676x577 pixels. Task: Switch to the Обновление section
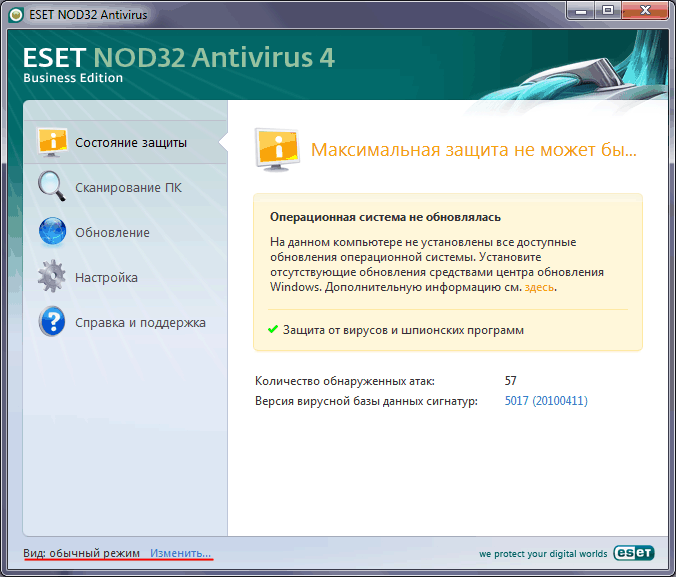112,232
